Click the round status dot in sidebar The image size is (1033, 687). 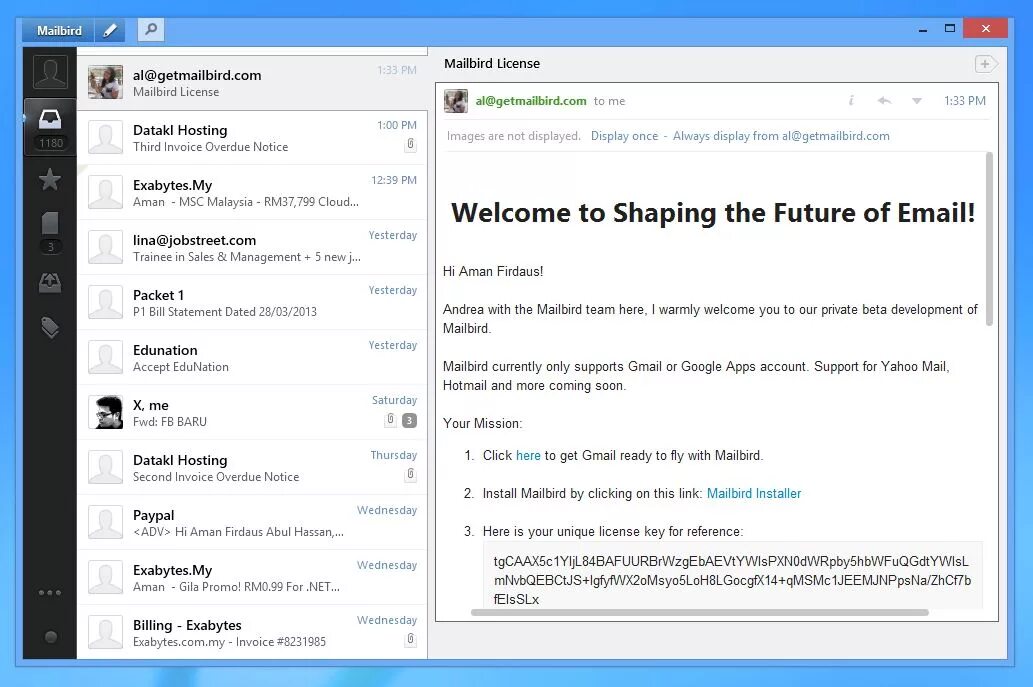[x=51, y=637]
